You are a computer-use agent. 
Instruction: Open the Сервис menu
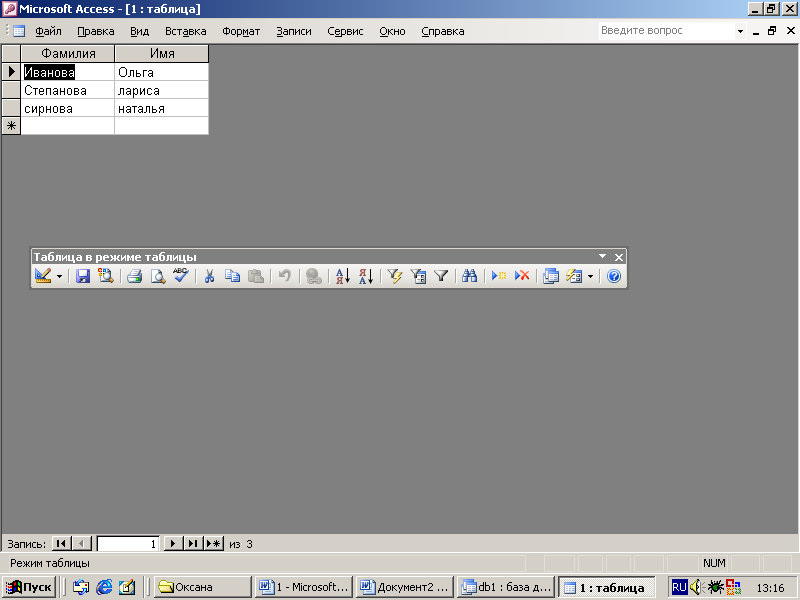[345, 31]
